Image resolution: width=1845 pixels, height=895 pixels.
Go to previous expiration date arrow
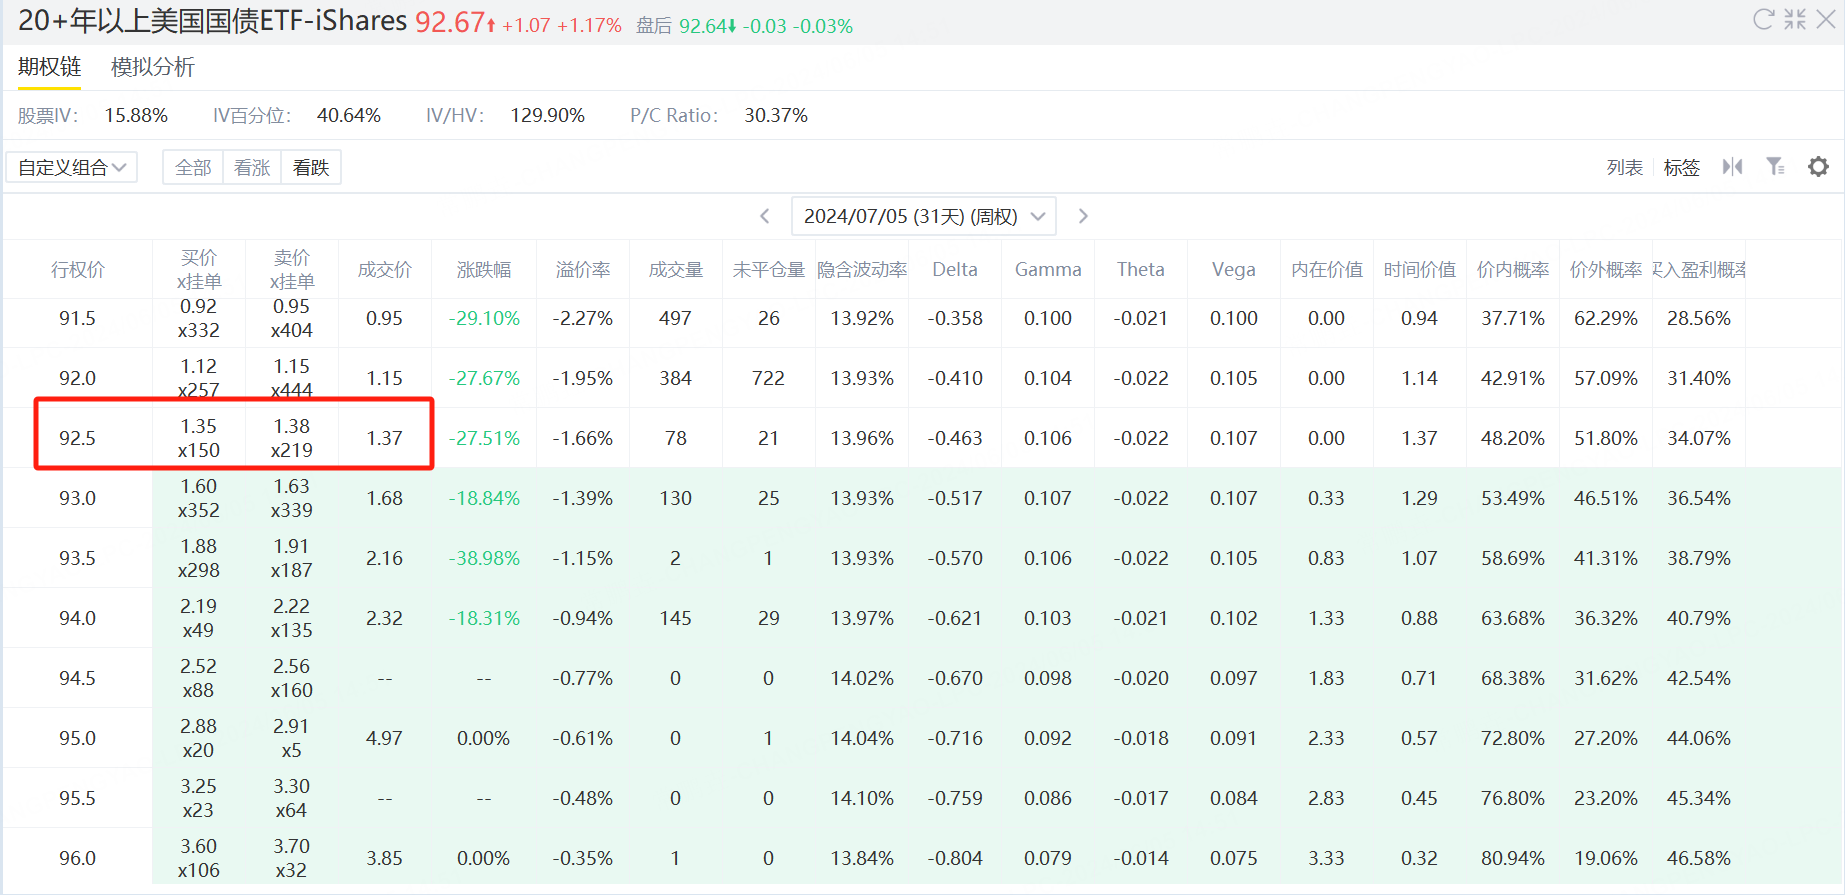pos(765,216)
